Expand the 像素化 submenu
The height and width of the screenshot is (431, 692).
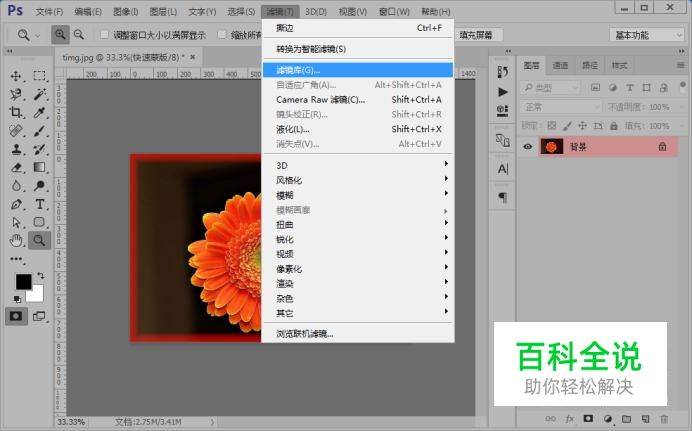358,269
